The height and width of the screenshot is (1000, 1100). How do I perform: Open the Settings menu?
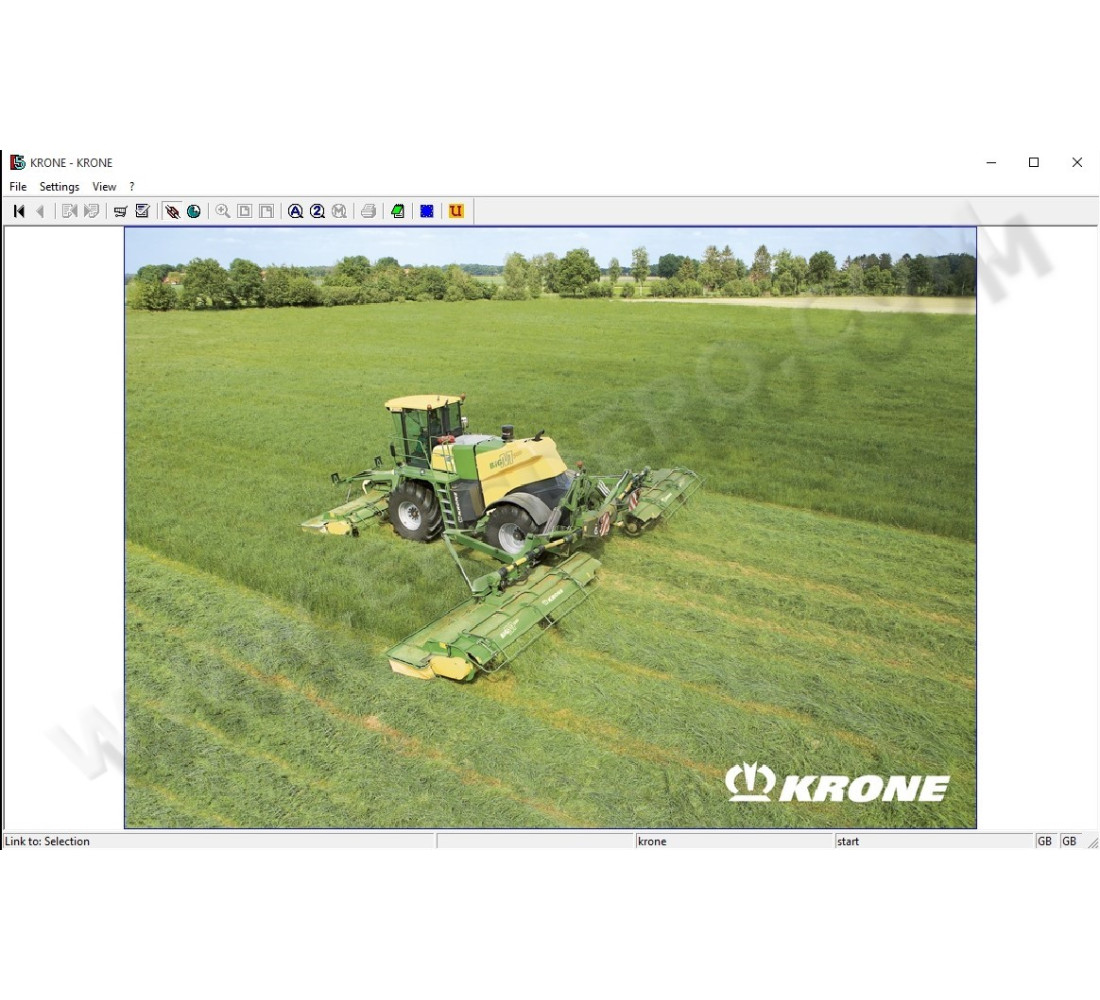tap(59, 186)
